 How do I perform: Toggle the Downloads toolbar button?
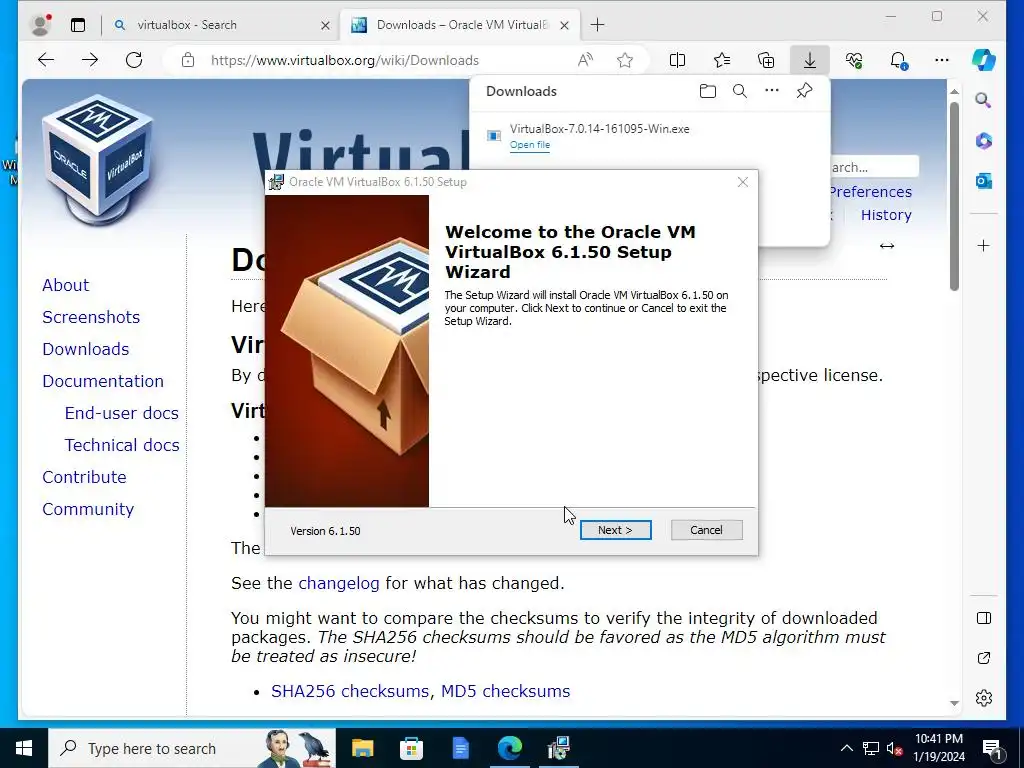[810, 60]
